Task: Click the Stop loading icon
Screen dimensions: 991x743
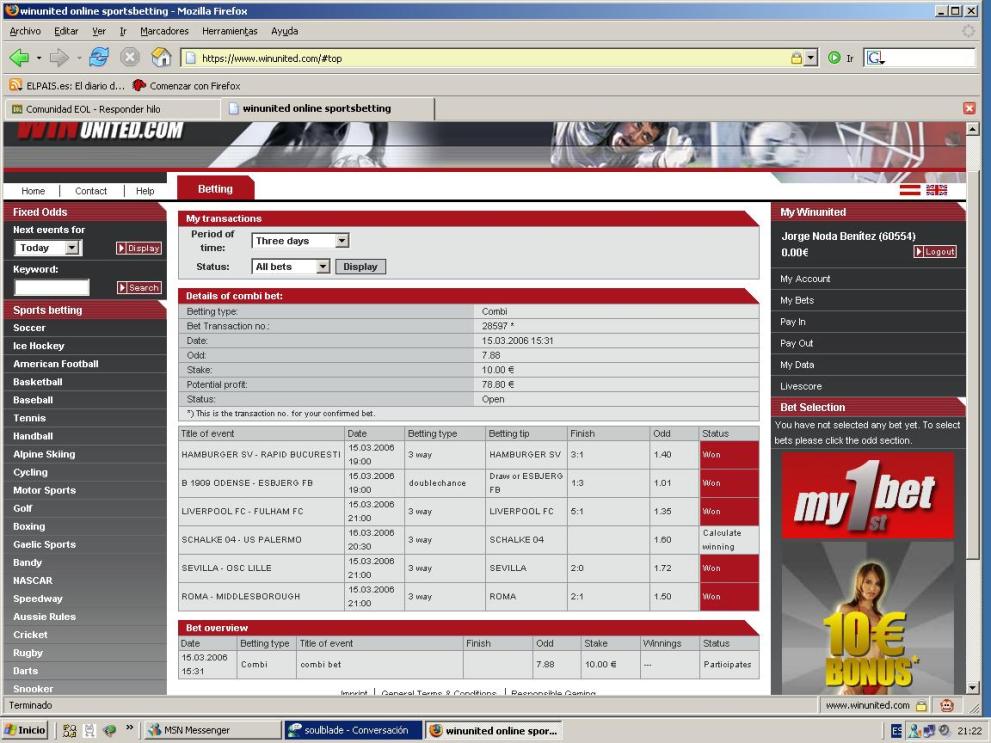Action: (x=130, y=57)
